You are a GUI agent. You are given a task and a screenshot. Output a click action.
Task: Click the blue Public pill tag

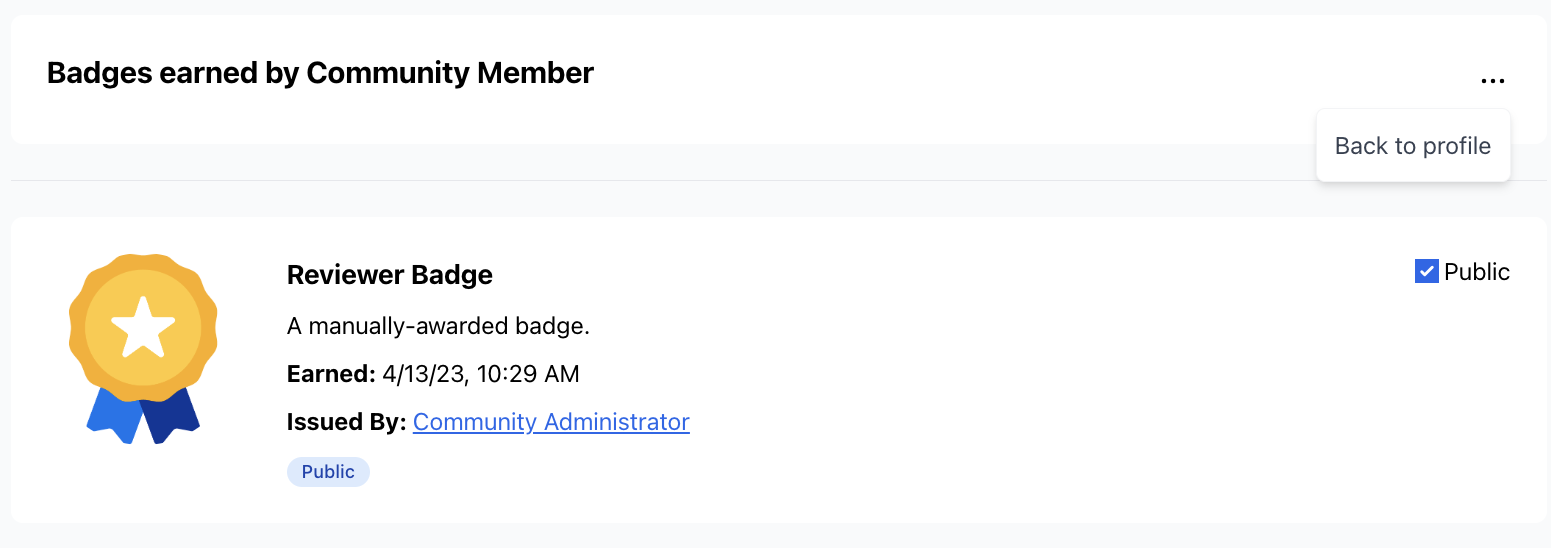tap(328, 472)
